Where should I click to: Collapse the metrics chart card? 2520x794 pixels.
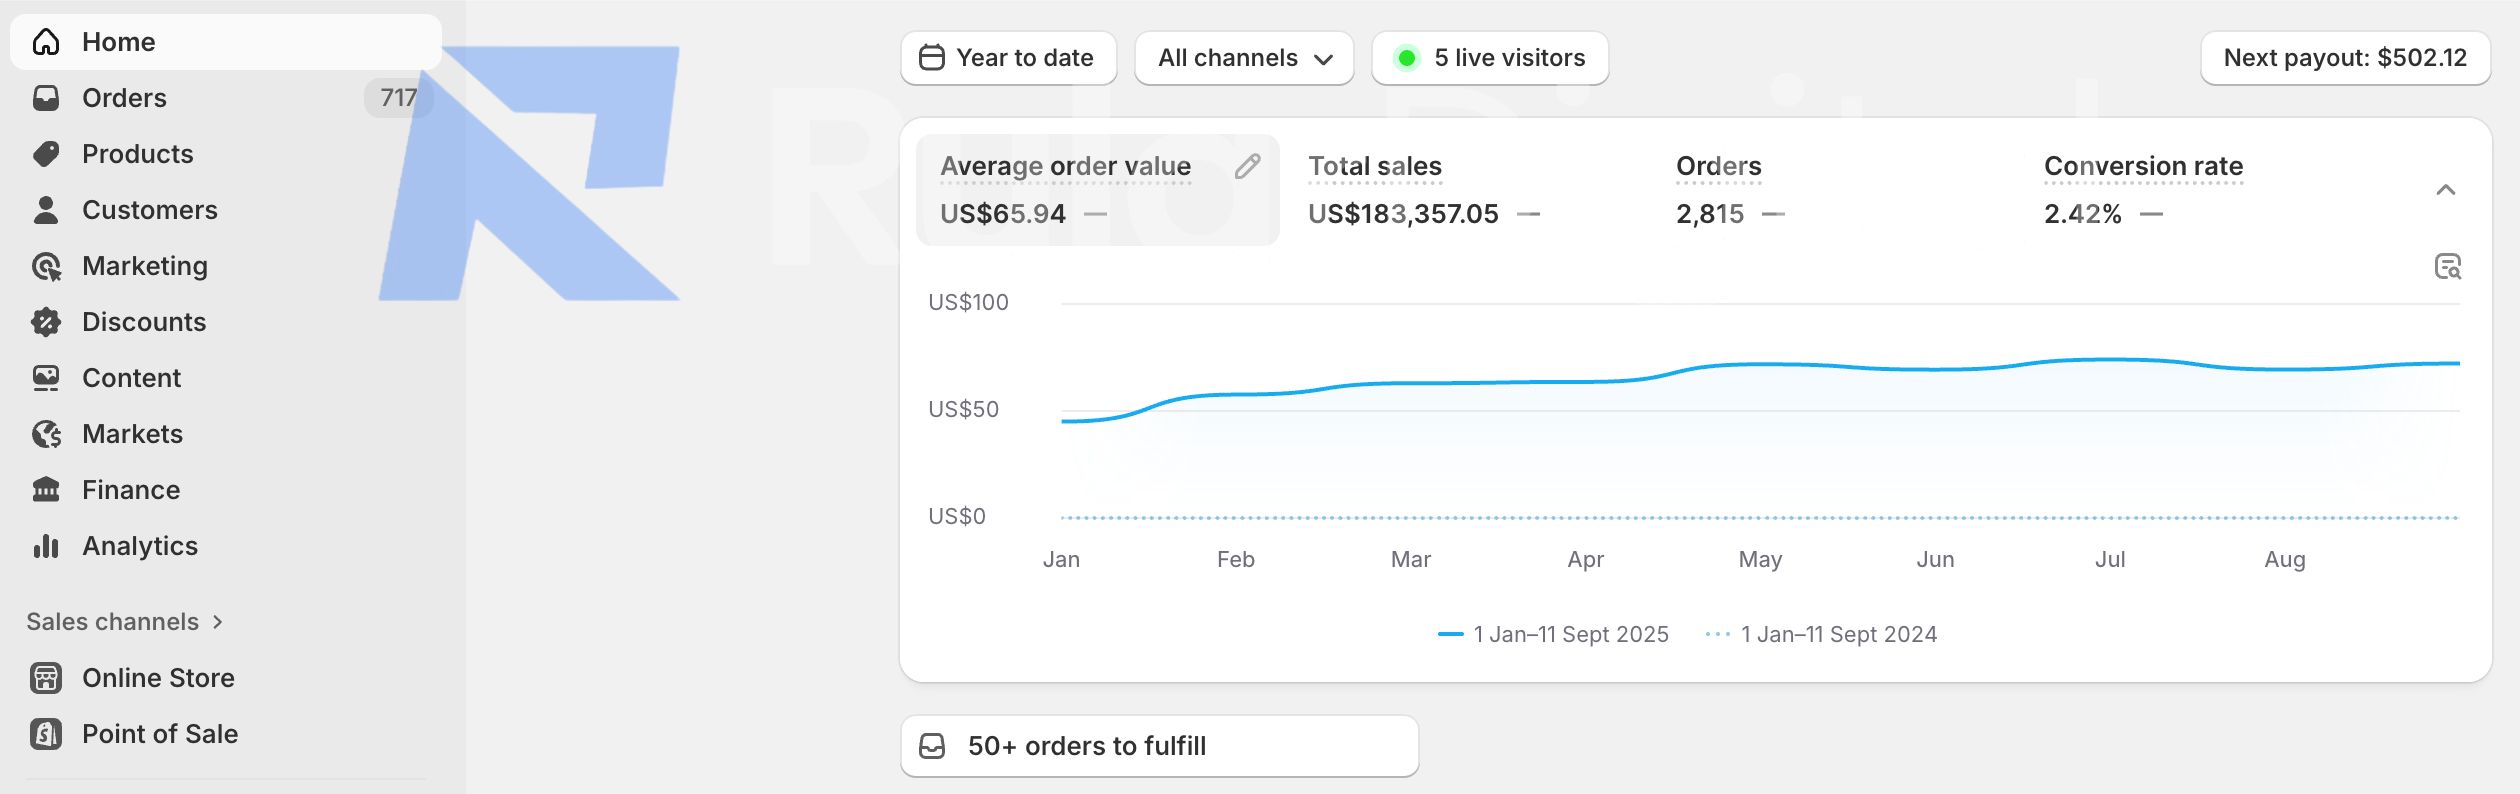[x=2446, y=190]
